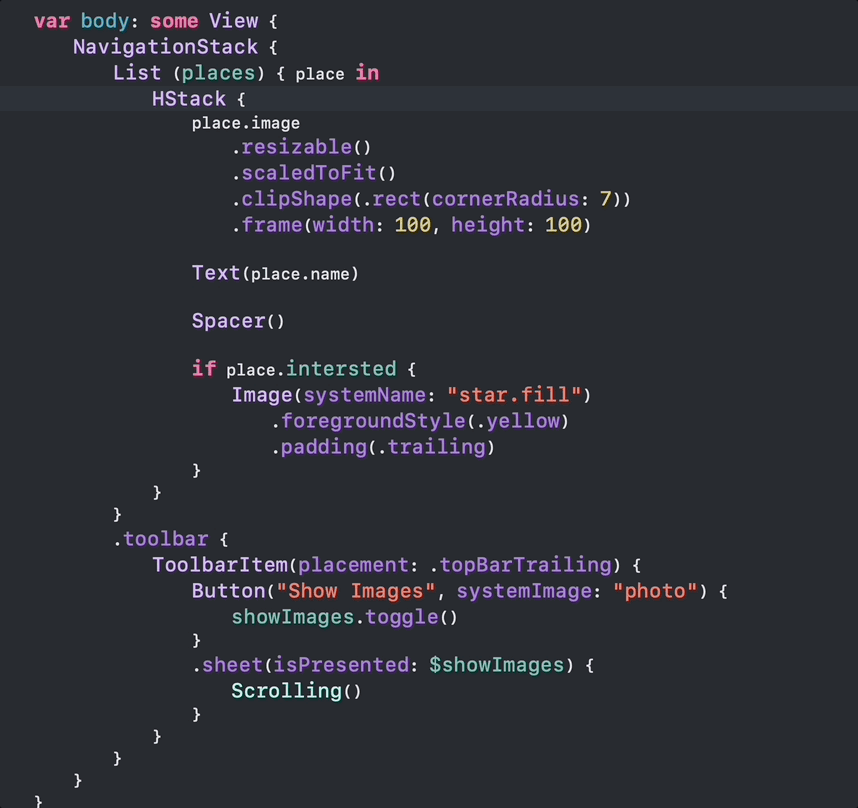858x808 pixels.
Task: Click the 'var' keyword
Action: (x=52, y=21)
